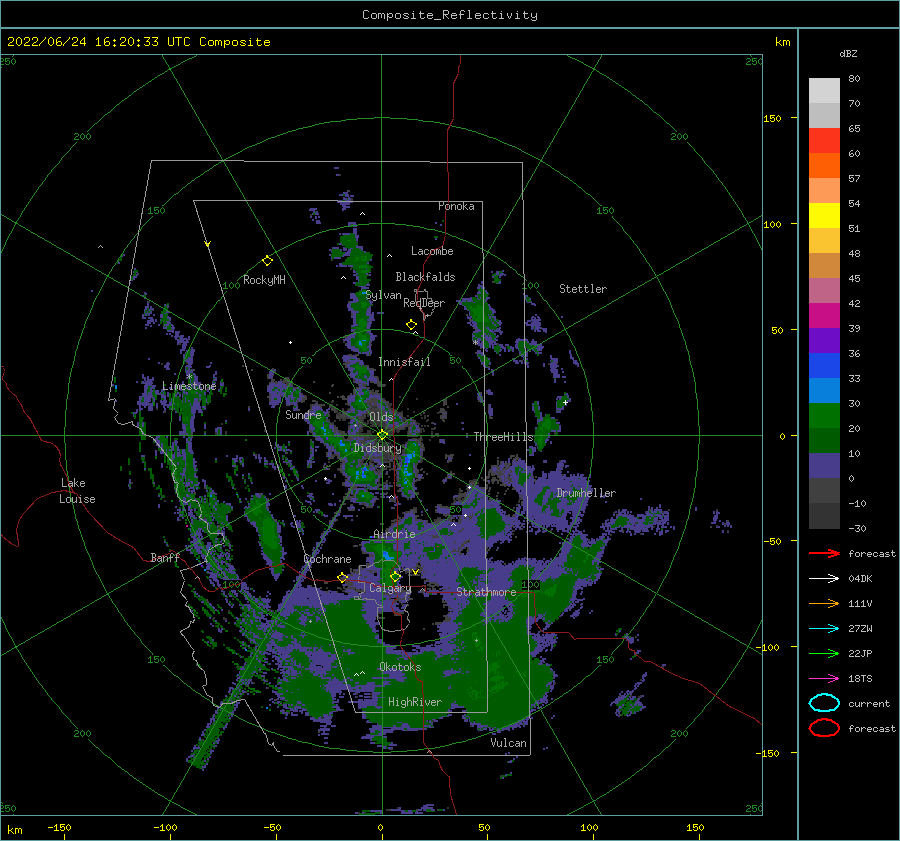Click the white 04DK arrow icon
The height and width of the screenshot is (841, 900).
pyautogui.click(x=824, y=579)
